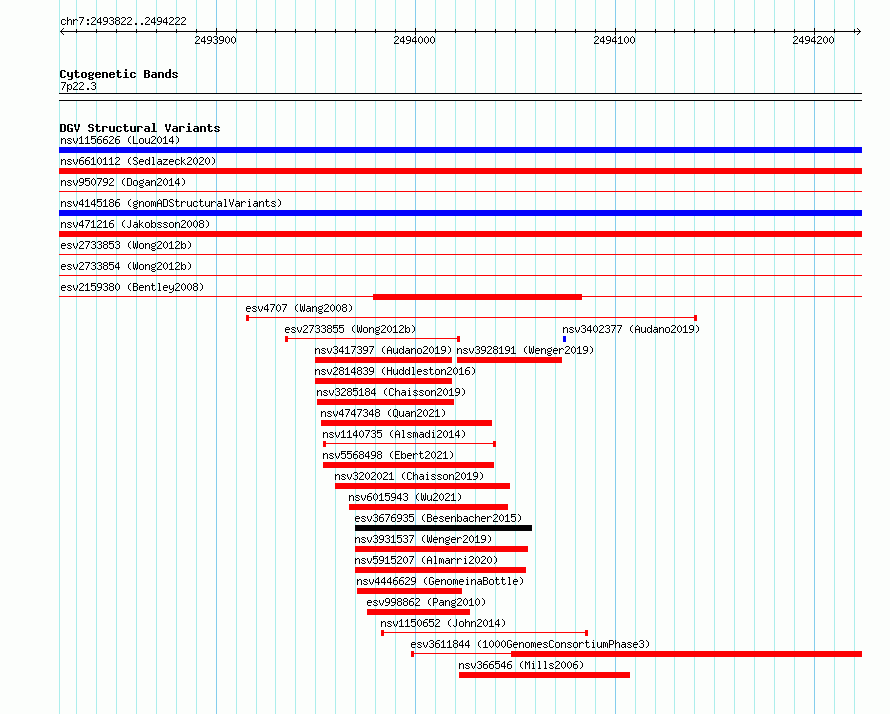Click esv2733853 (Wong2012b) label
890x714 pixels.
[x=126, y=245]
